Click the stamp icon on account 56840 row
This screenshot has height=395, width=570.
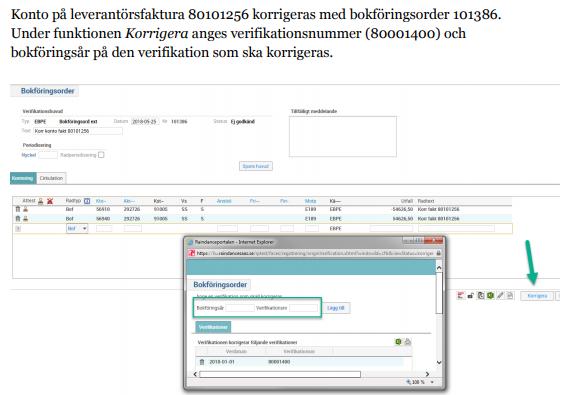click(x=25, y=218)
